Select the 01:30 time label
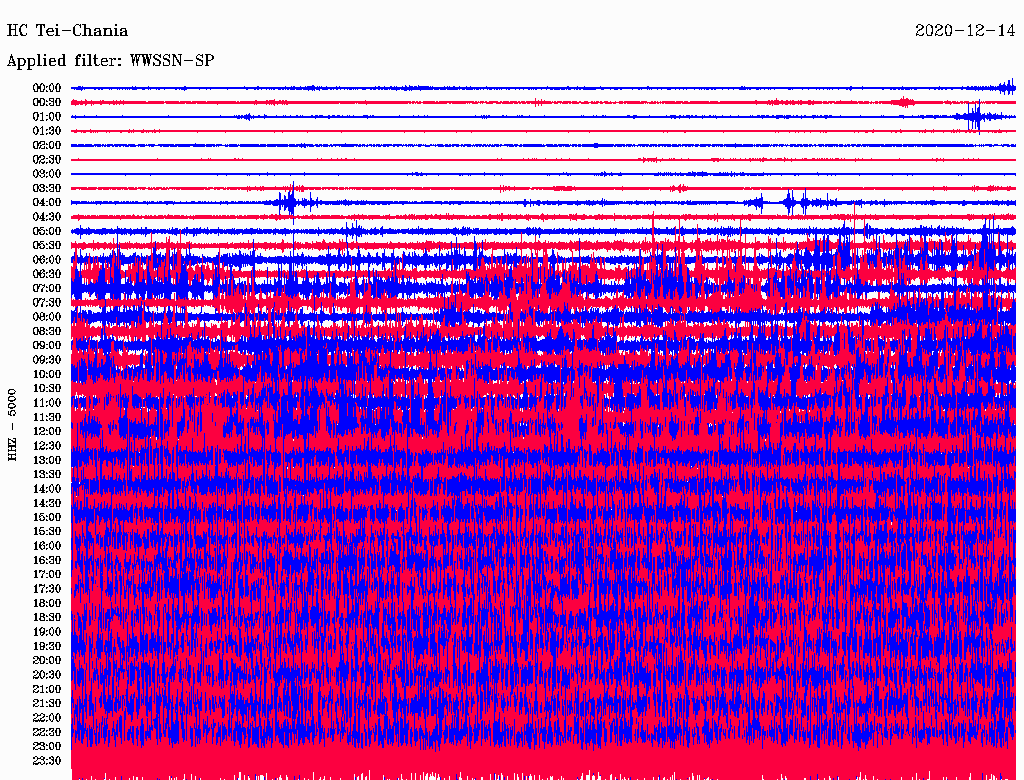 [x=47, y=131]
